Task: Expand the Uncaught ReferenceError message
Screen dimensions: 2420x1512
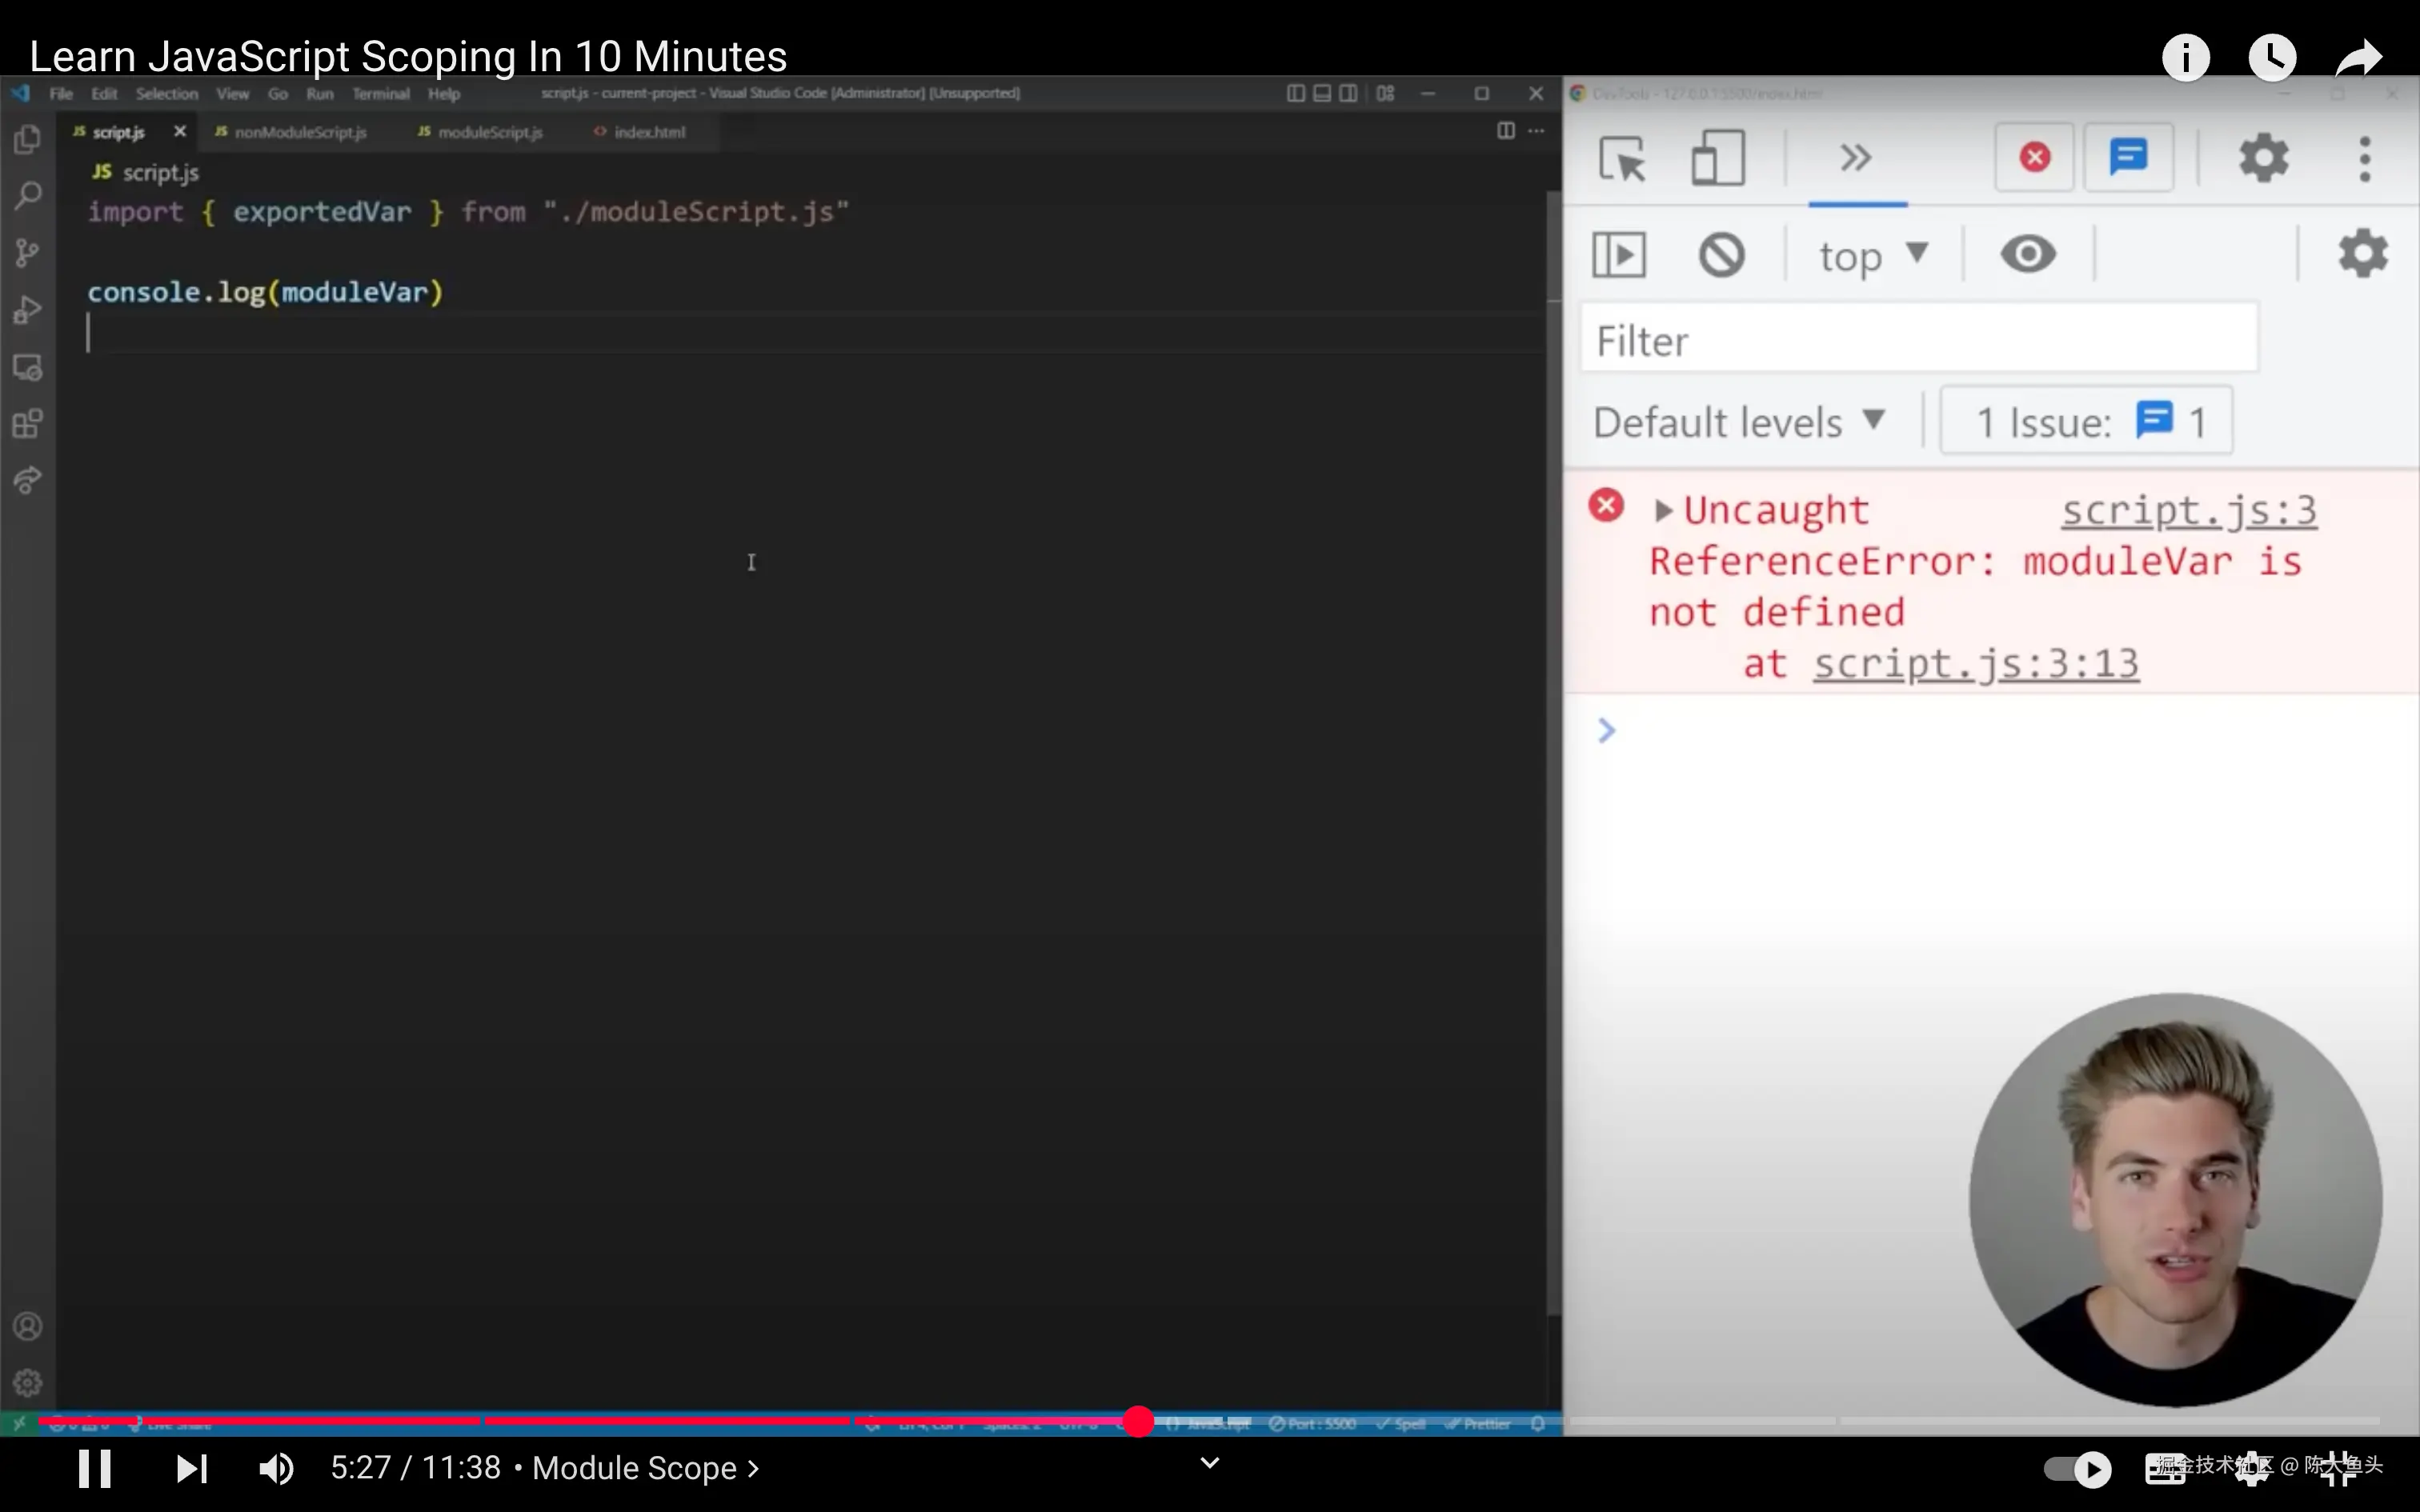Action: tap(1663, 511)
